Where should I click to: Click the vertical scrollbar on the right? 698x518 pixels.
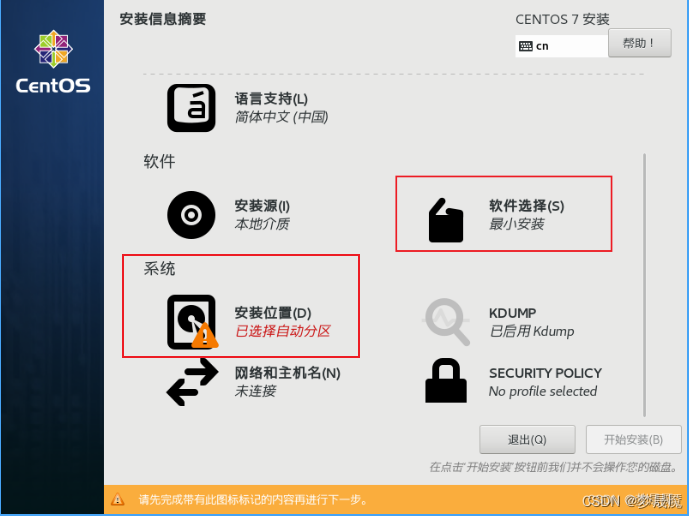[644, 285]
